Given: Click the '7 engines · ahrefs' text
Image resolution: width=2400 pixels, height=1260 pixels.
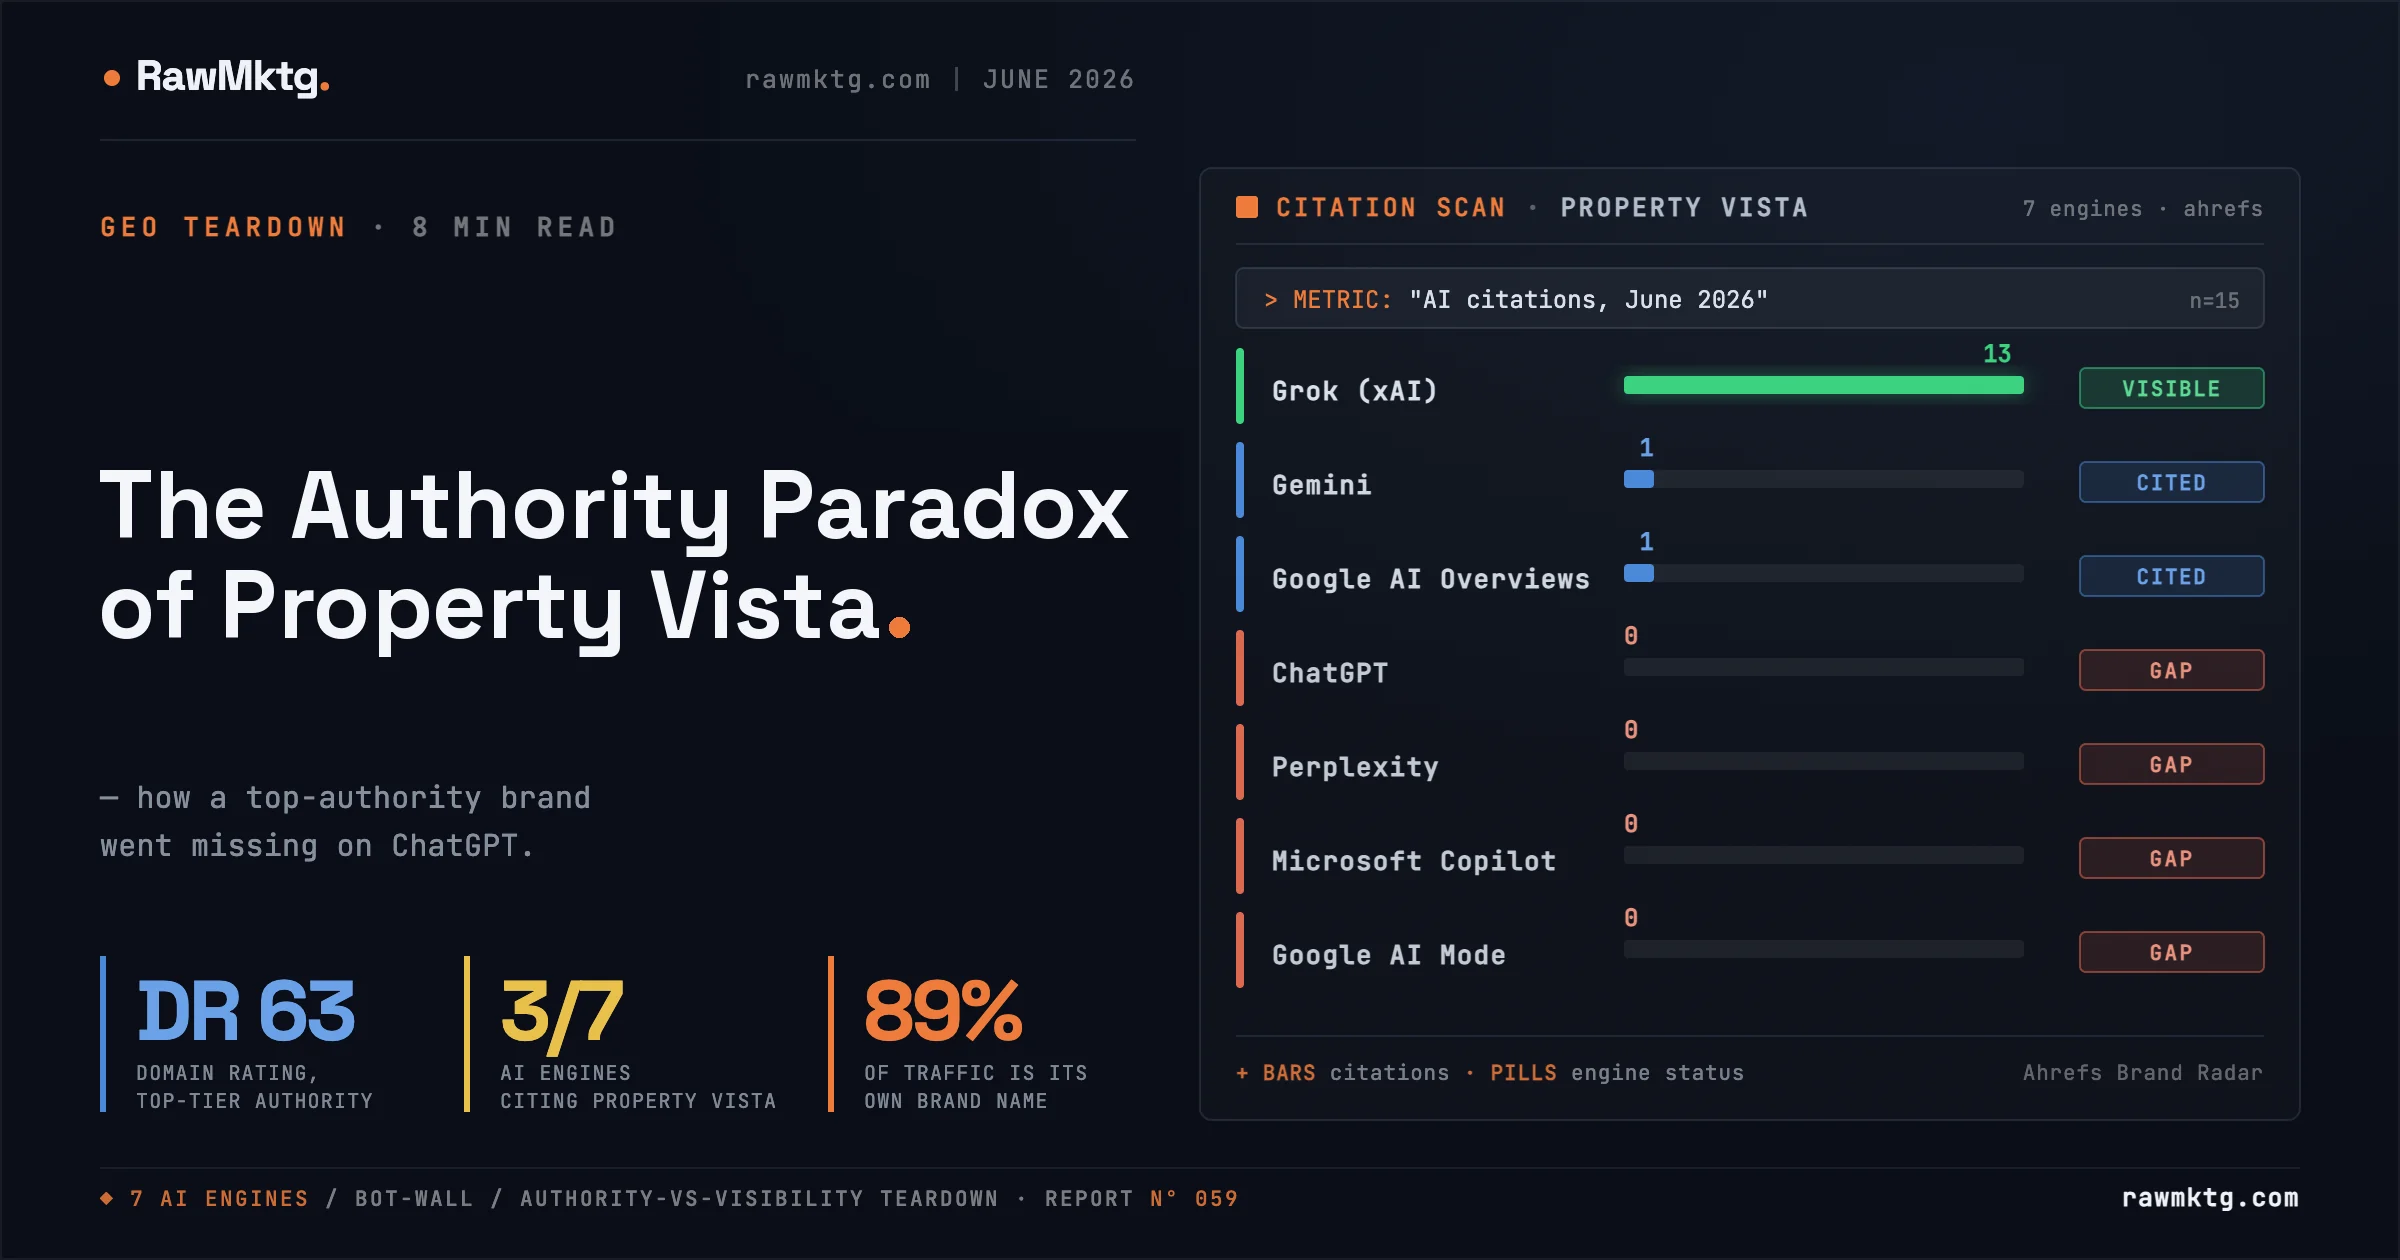Looking at the screenshot, I should 2142,208.
